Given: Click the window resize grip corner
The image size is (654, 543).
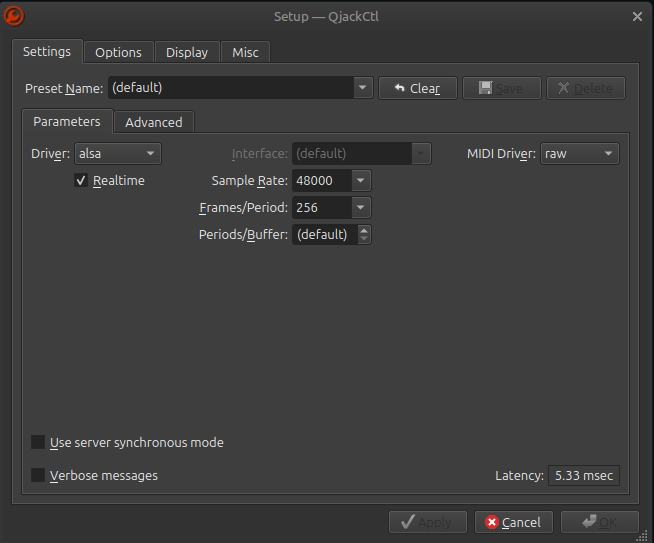Looking at the screenshot, I should click(x=642, y=536).
